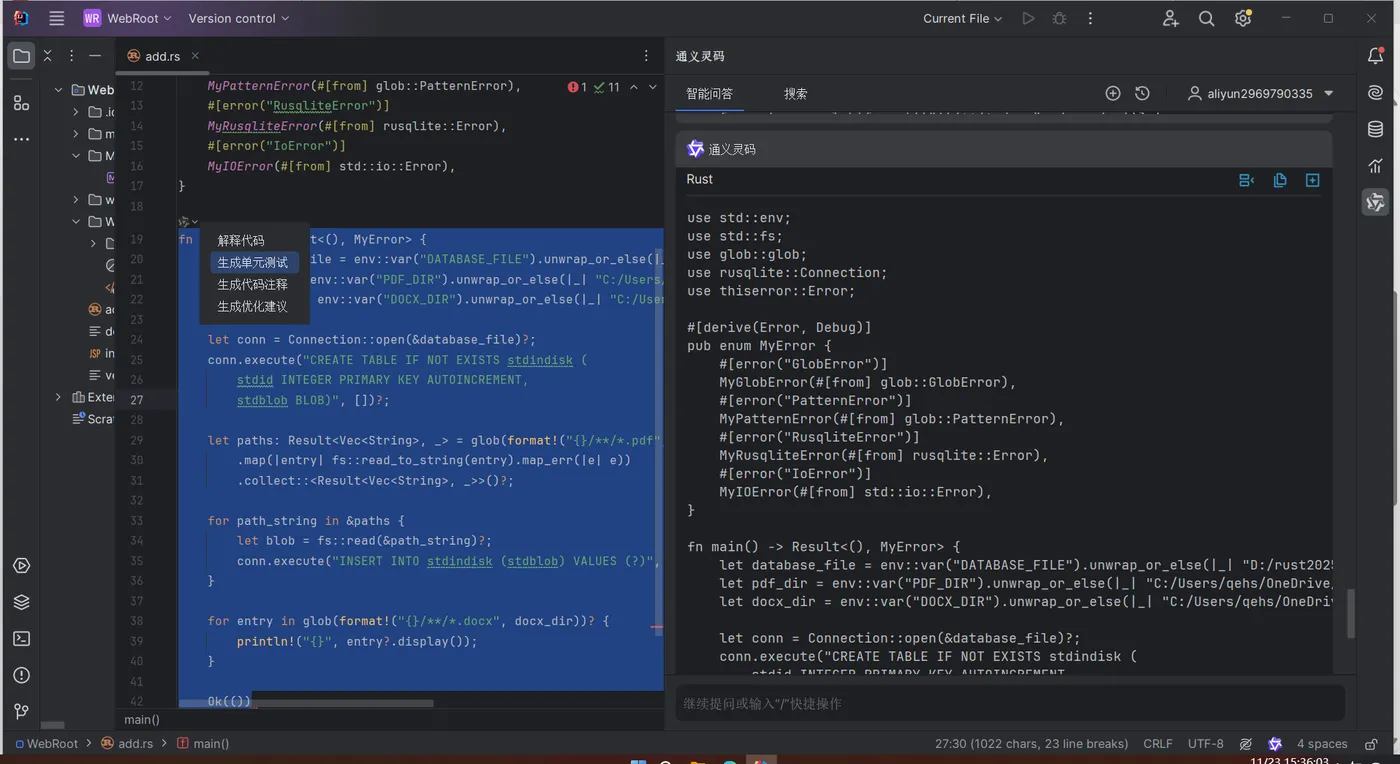Image resolution: width=1400 pixels, height=764 pixels.
Task: Open the CRLF line separator selector
Action: click(x=1158, y=744)
